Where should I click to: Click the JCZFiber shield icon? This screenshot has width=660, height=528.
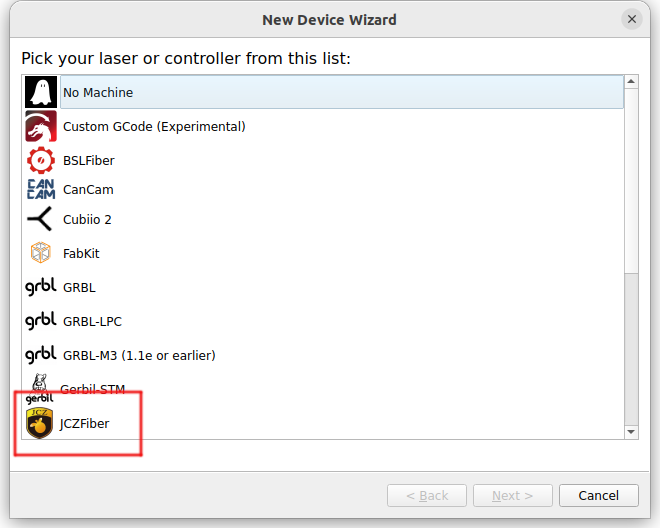[40, 423]
